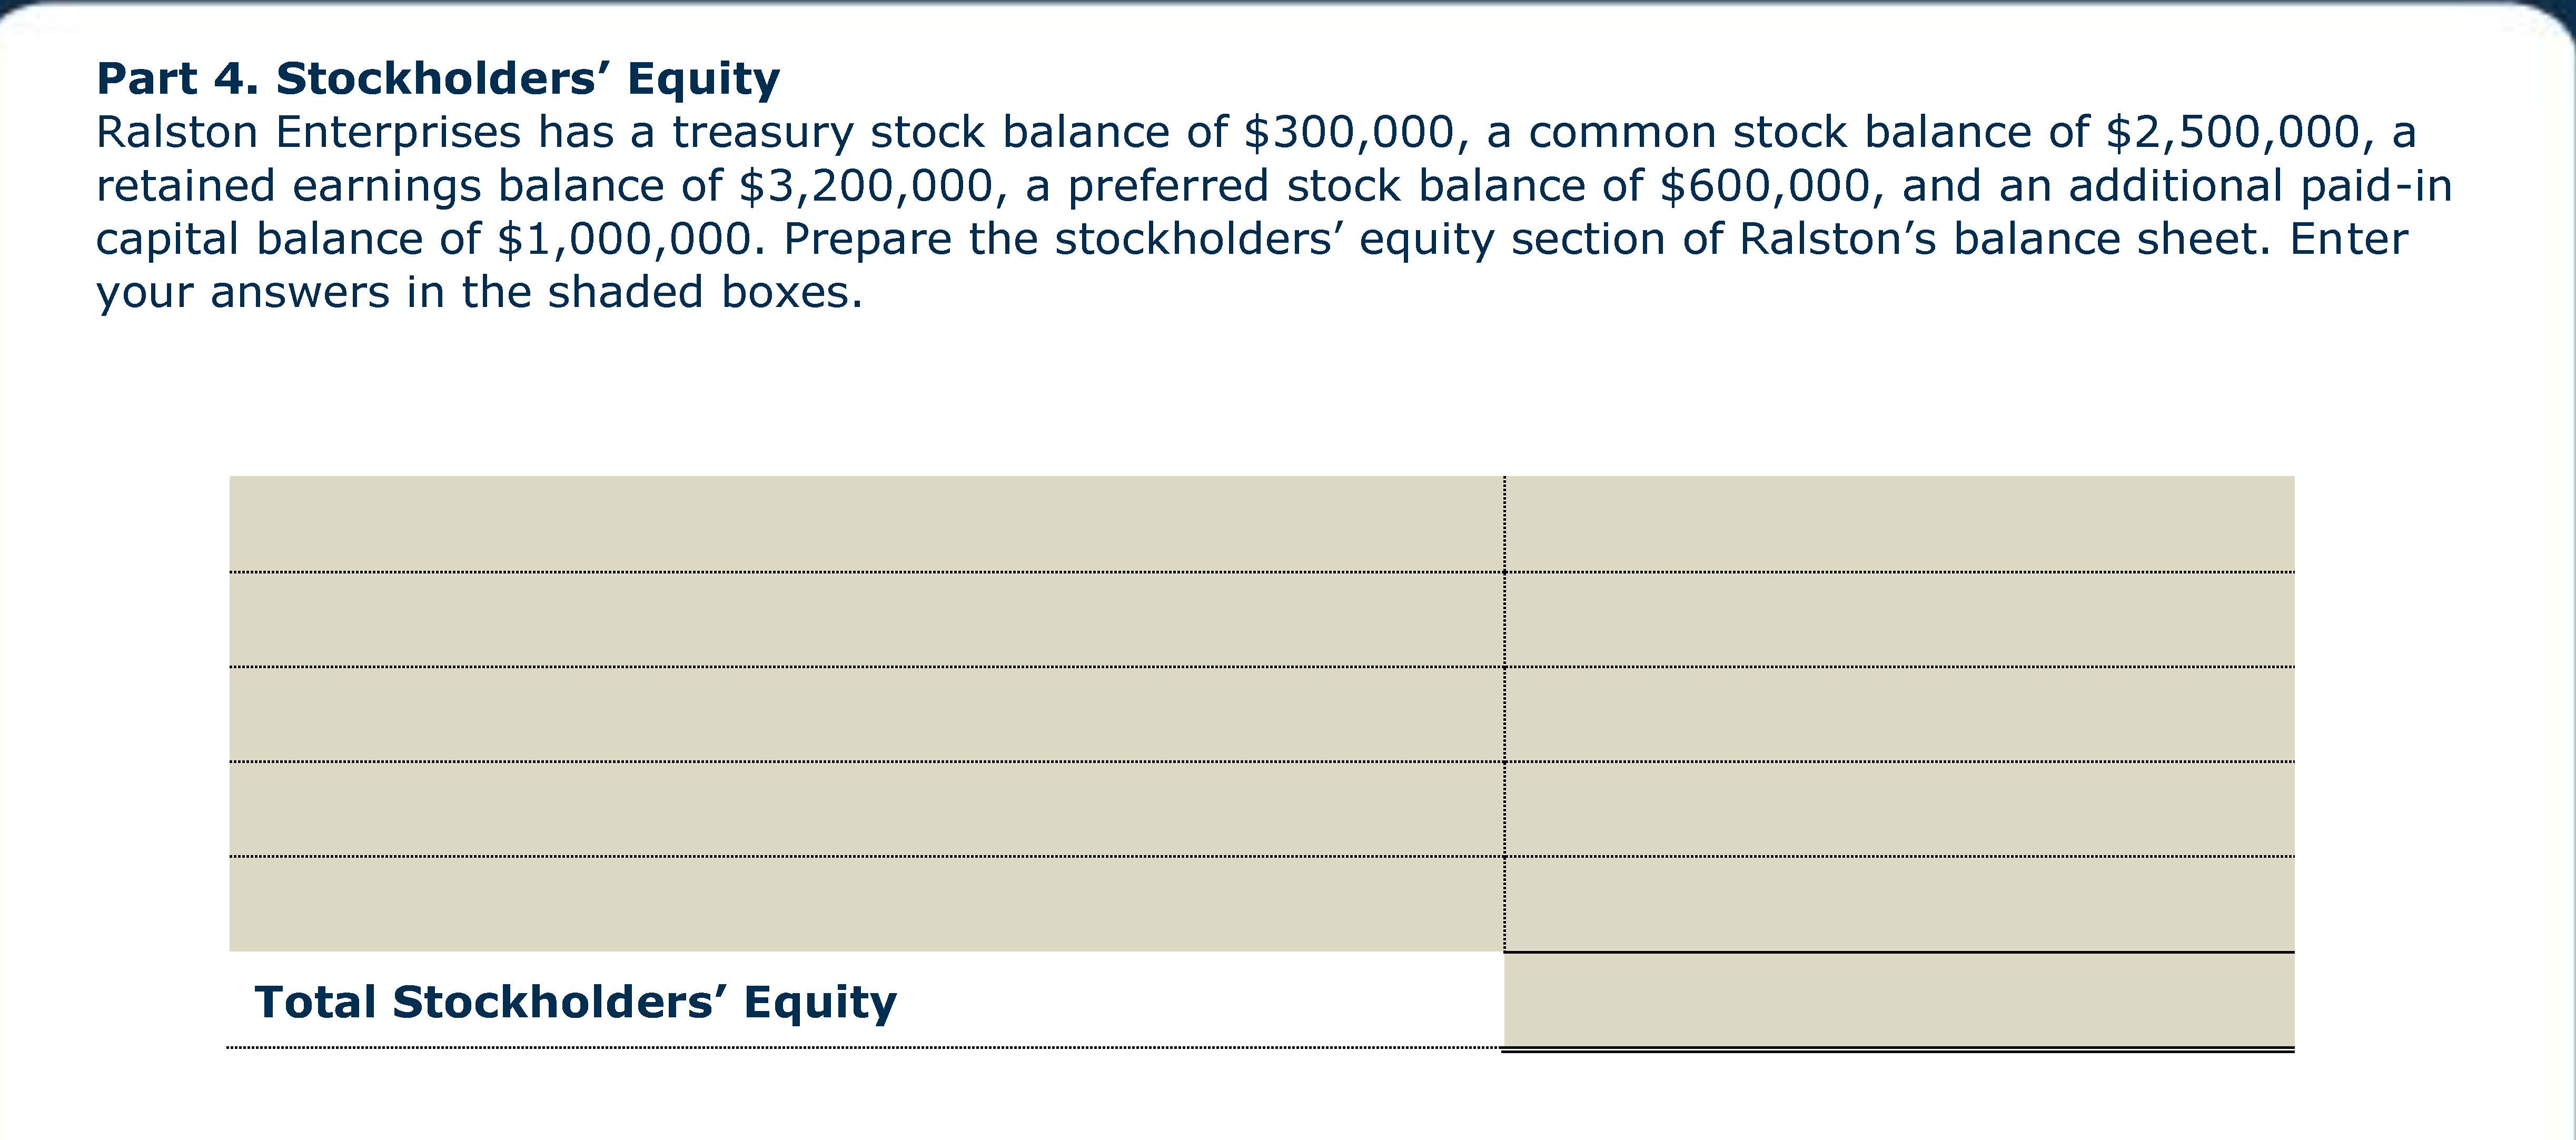Image resolution: width=2576 pixels, height=1140 pixels.
Task: Click the first row account name box
Action: click(x=866, y=524)
